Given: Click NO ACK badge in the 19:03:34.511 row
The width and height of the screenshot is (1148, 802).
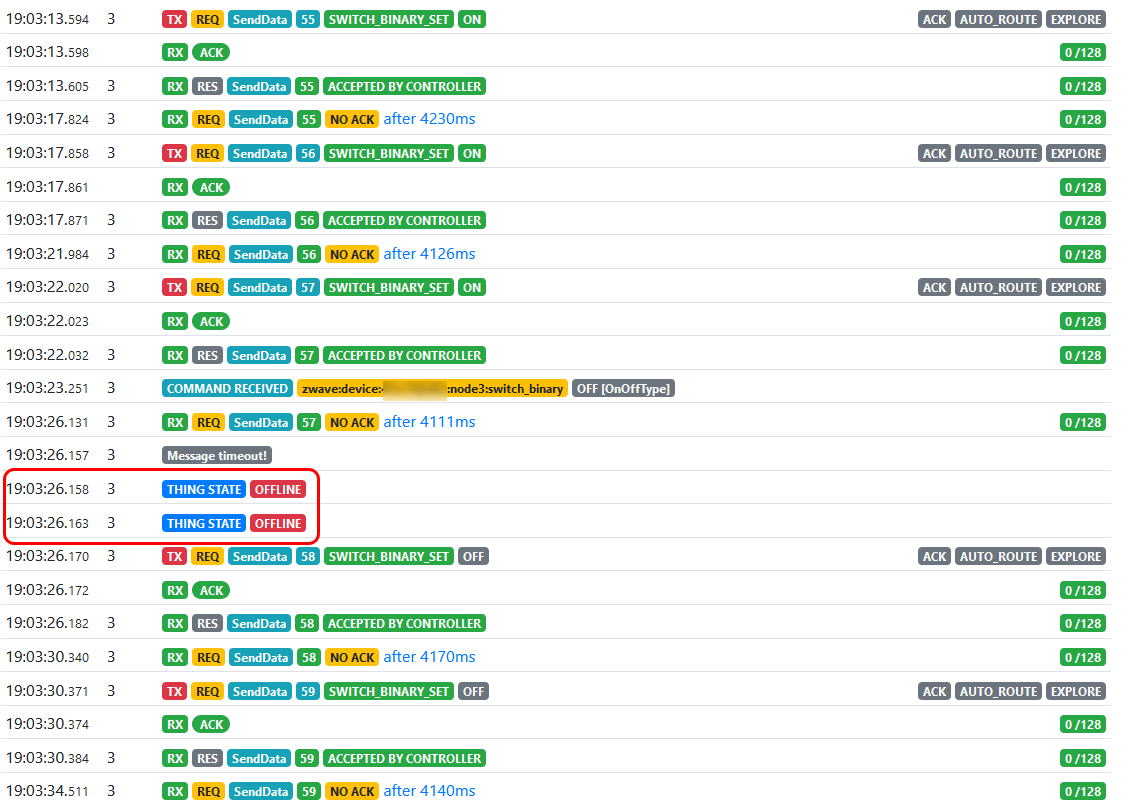Looking at the screenshot, I should click(351, 792).
